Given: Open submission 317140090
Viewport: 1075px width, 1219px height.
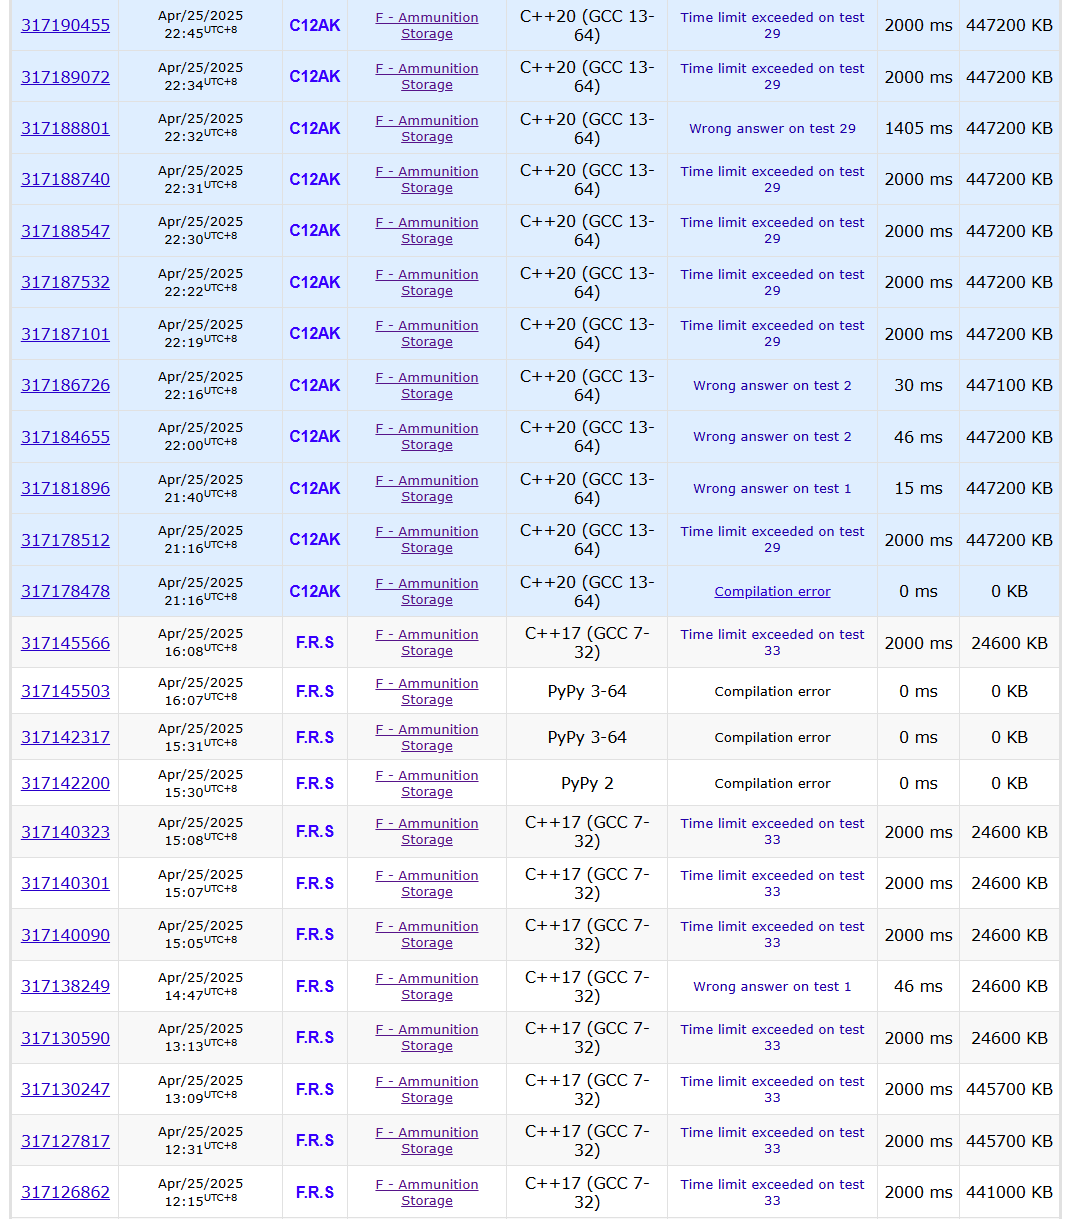Looking at the screenshot, I should coord(65,935).
